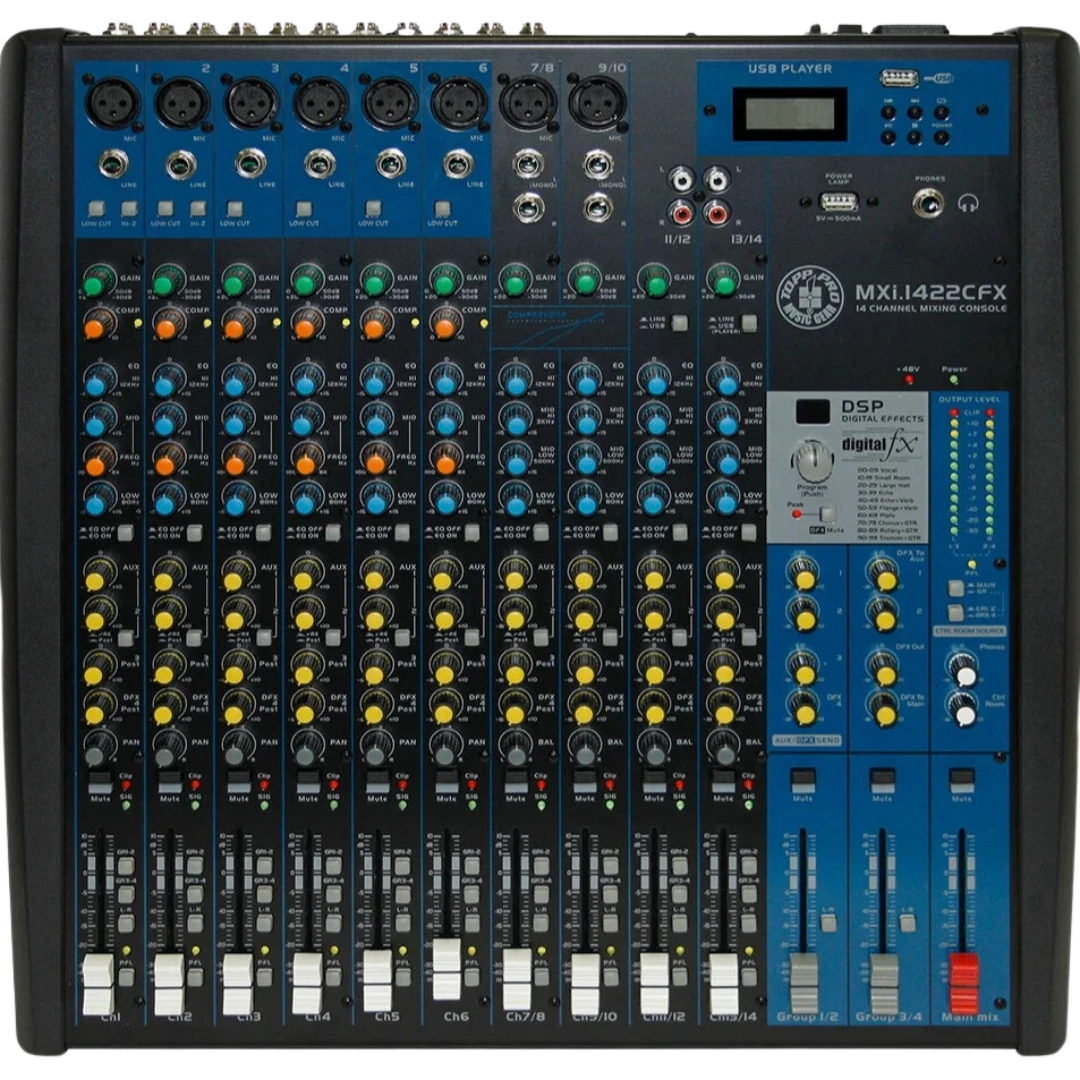This screenshot has height=1080, width=1080.
Task: Click the headphone jack labeled Phones
Action: (928, 203)
